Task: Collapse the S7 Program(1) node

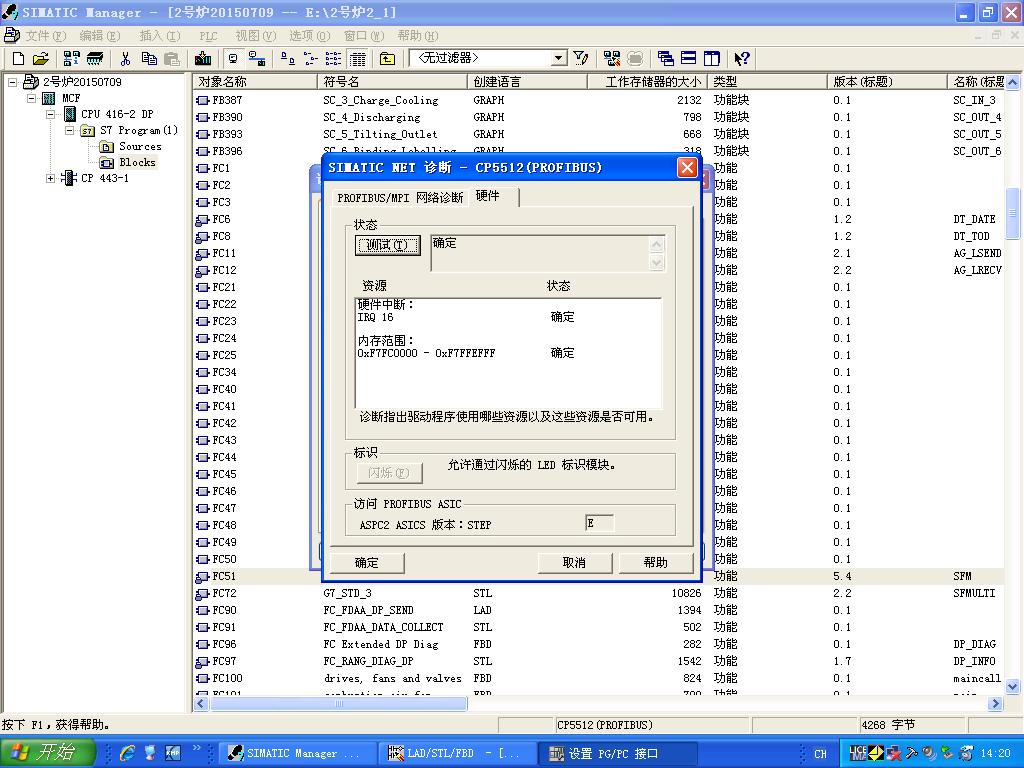Action: coord(69,131)
